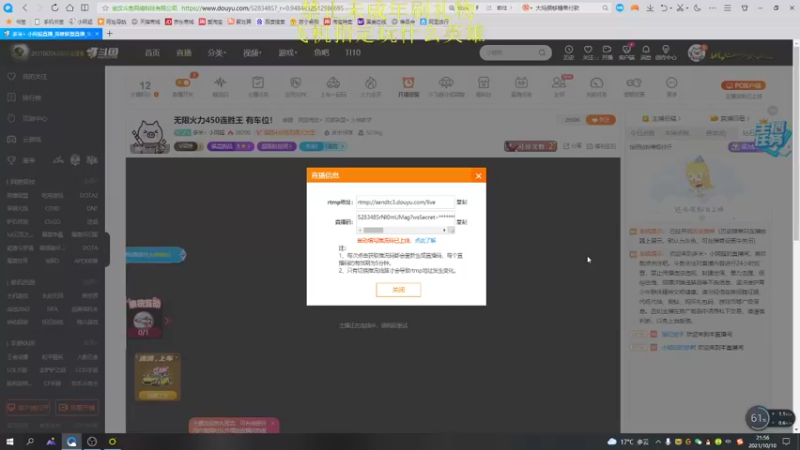
Task: Focus the rtmp address input field
Action: pyautogui.click(x=405, y=202)
